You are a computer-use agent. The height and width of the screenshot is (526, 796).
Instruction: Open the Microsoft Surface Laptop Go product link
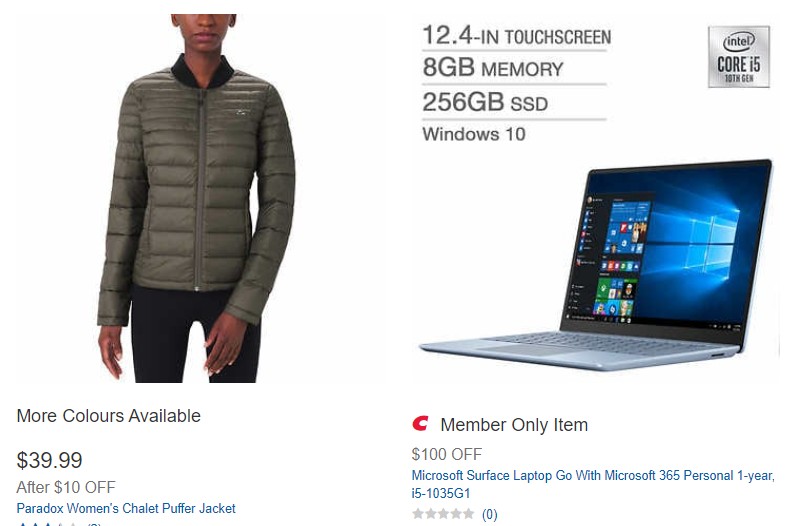coord(593,484)
